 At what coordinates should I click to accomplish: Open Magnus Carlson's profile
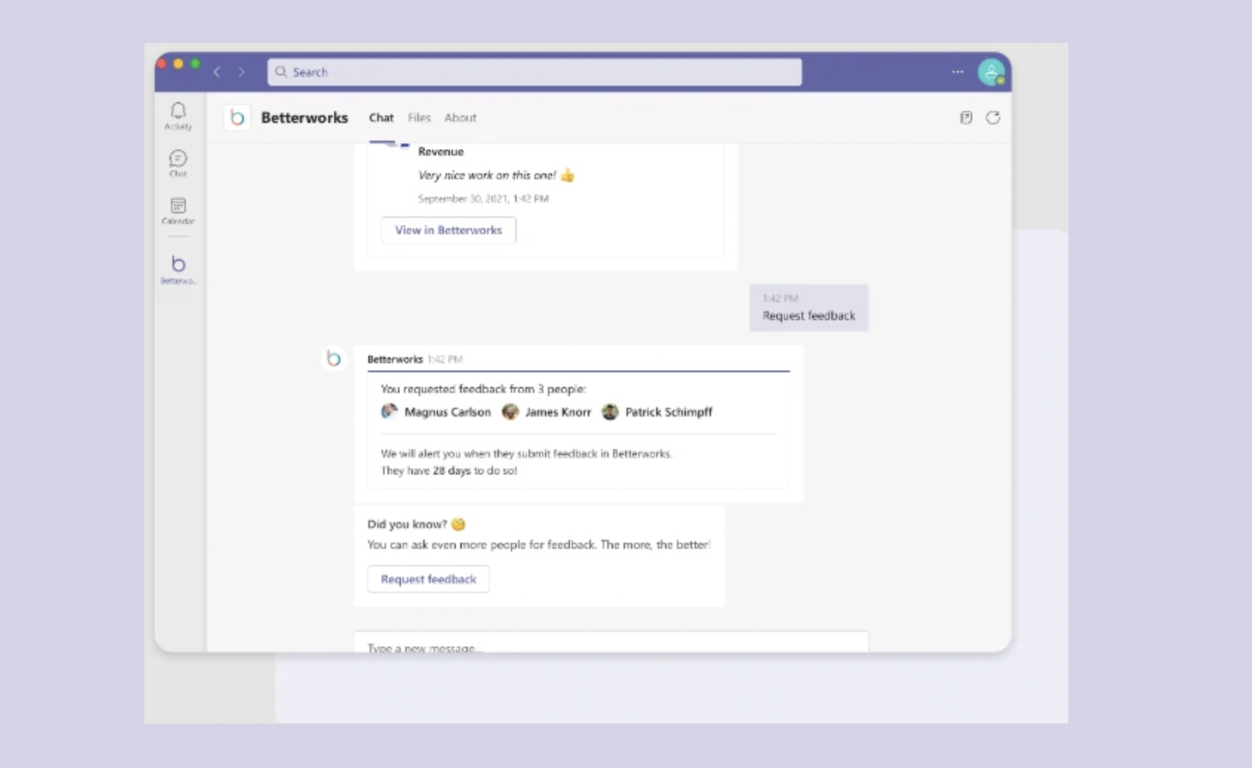(x=448, y=412)
